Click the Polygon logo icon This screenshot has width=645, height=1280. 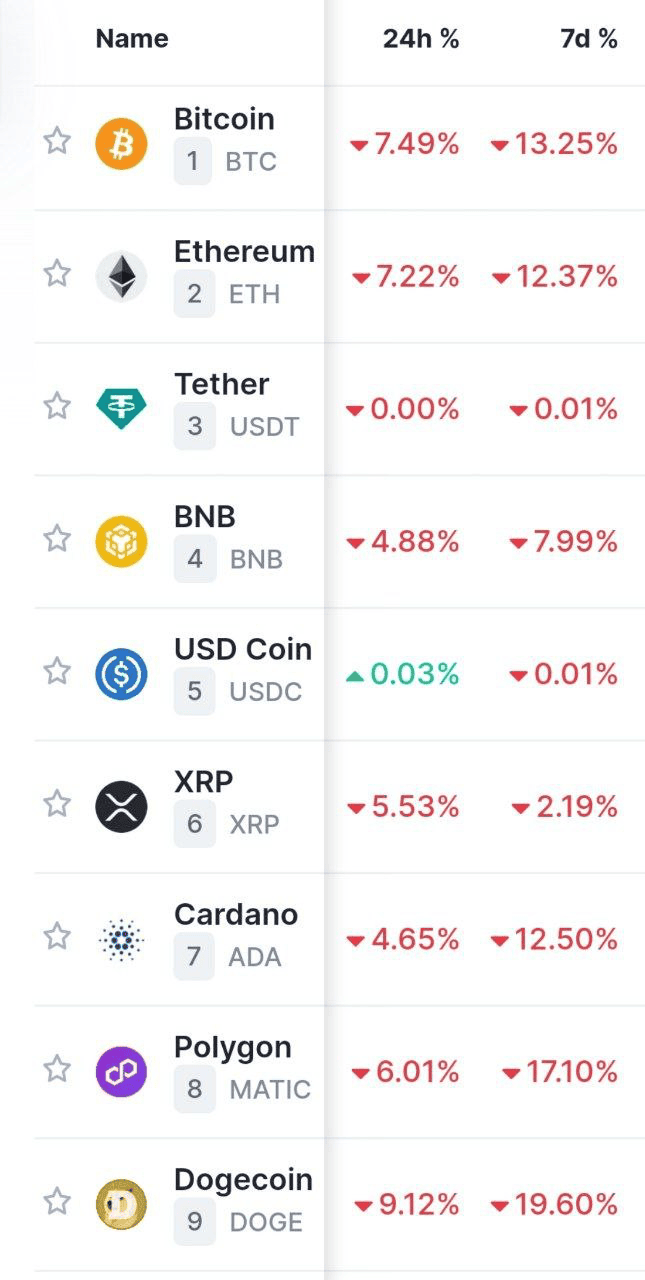(x=121, y=1071)
